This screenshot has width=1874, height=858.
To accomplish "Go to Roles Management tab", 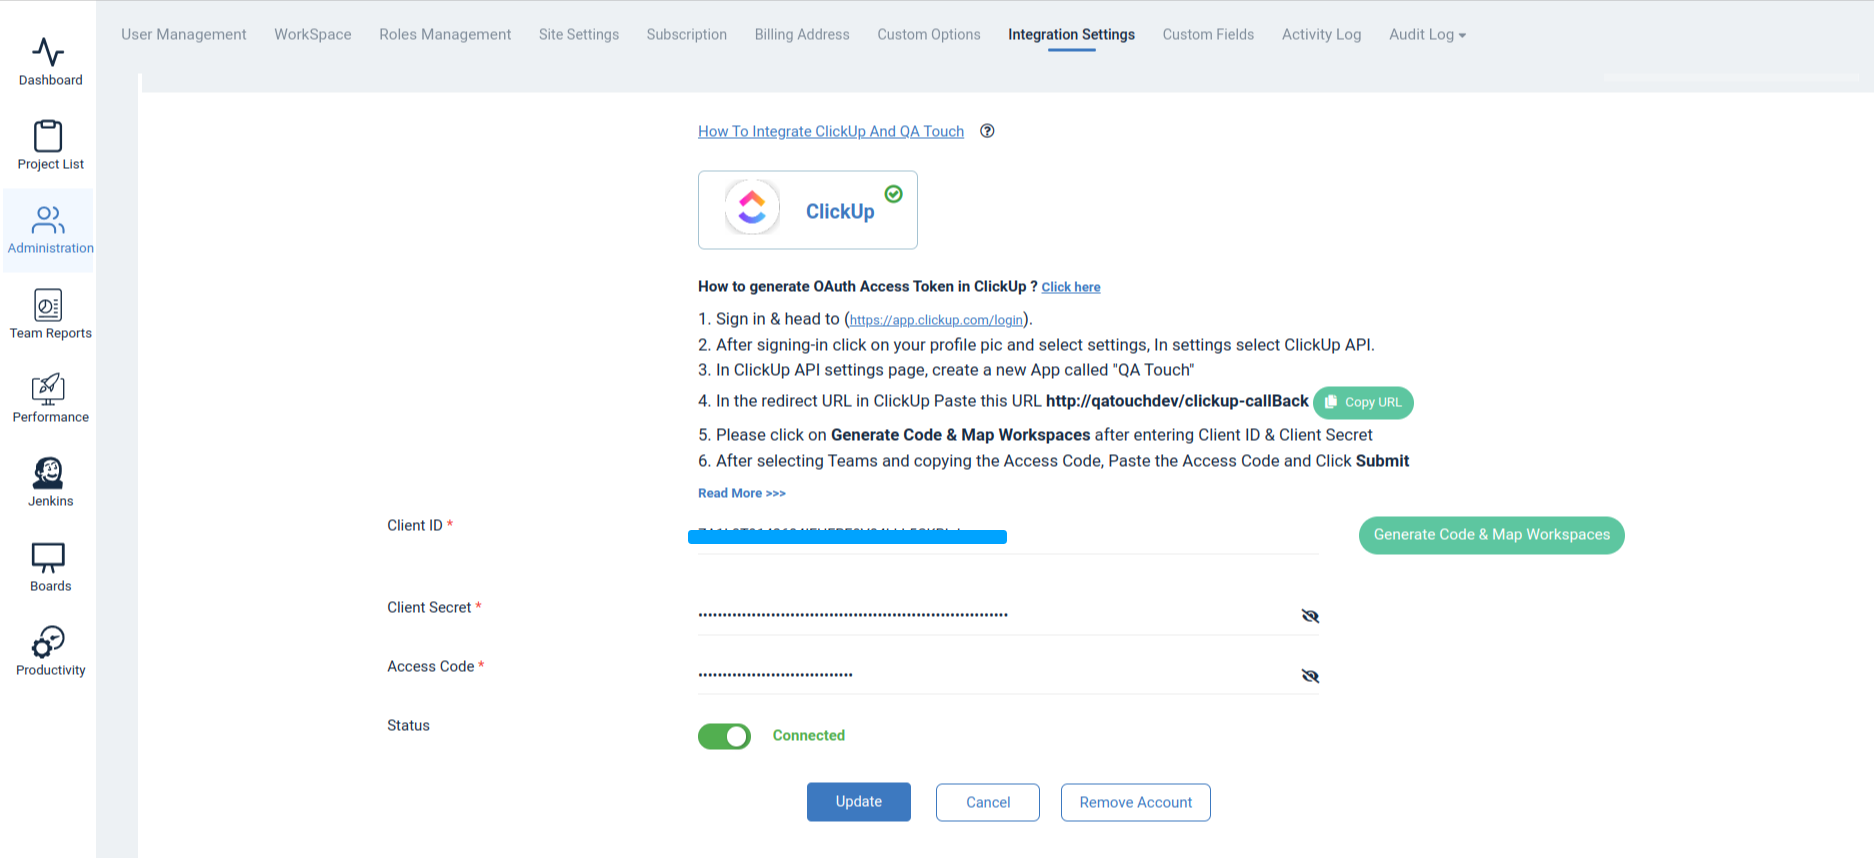I will [x=445, y=34].
